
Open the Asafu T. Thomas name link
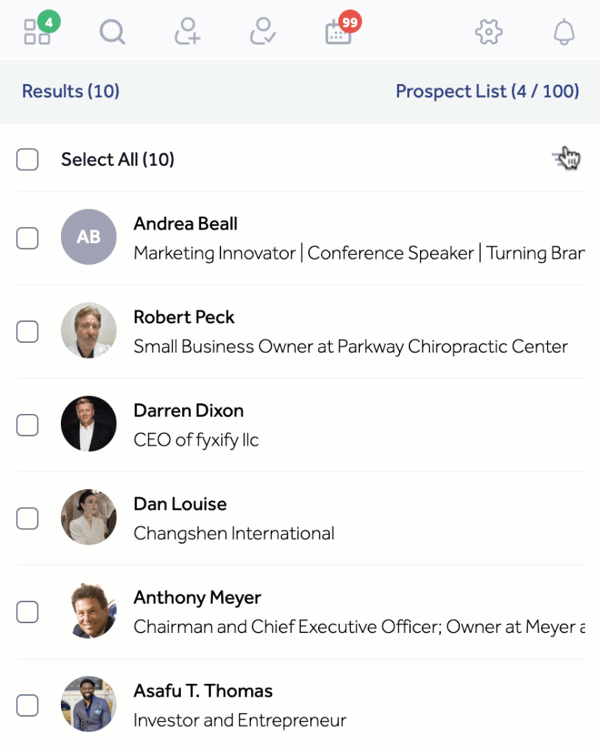[203, 691]
